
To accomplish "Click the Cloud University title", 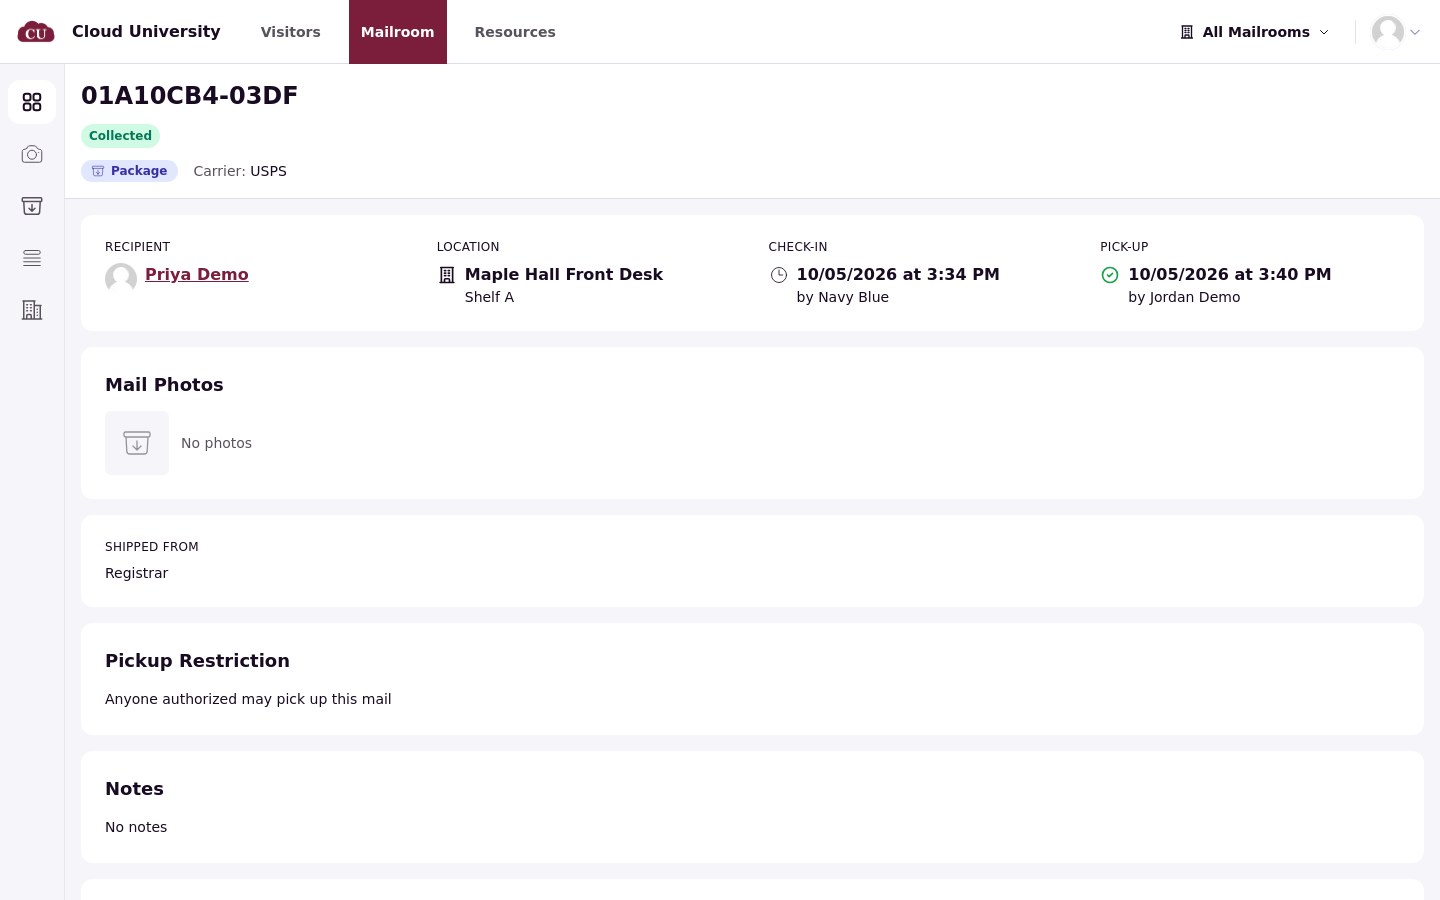I will (x=146, y=31).
